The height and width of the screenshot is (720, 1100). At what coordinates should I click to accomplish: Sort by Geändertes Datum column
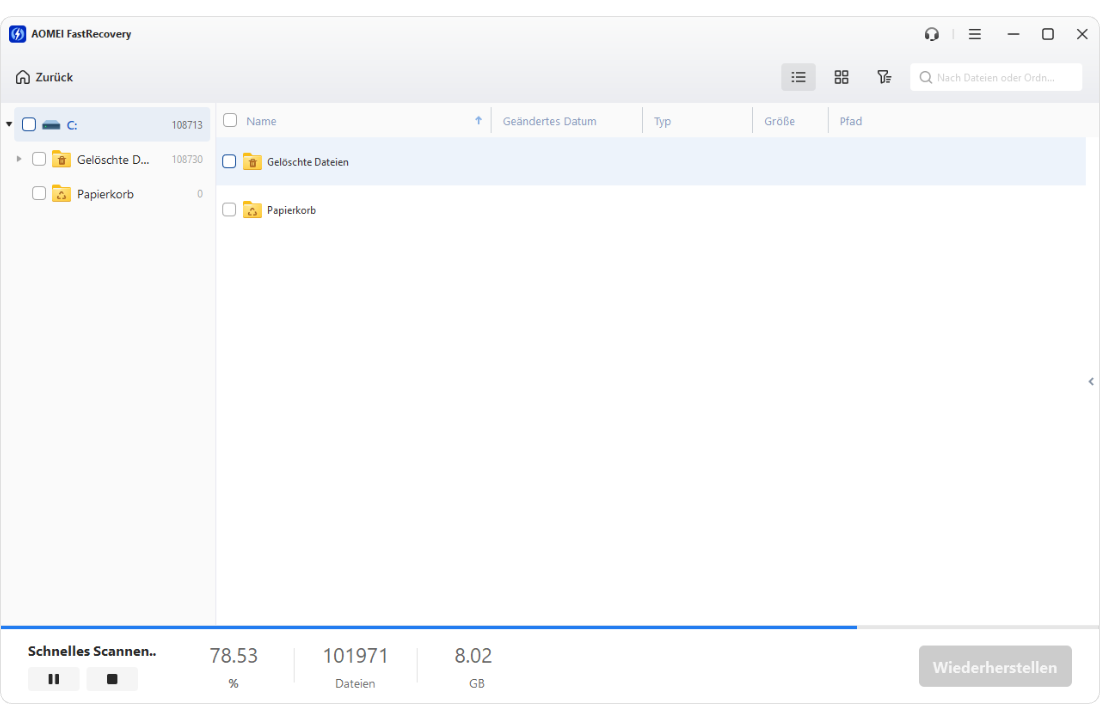tap(549, 121)
